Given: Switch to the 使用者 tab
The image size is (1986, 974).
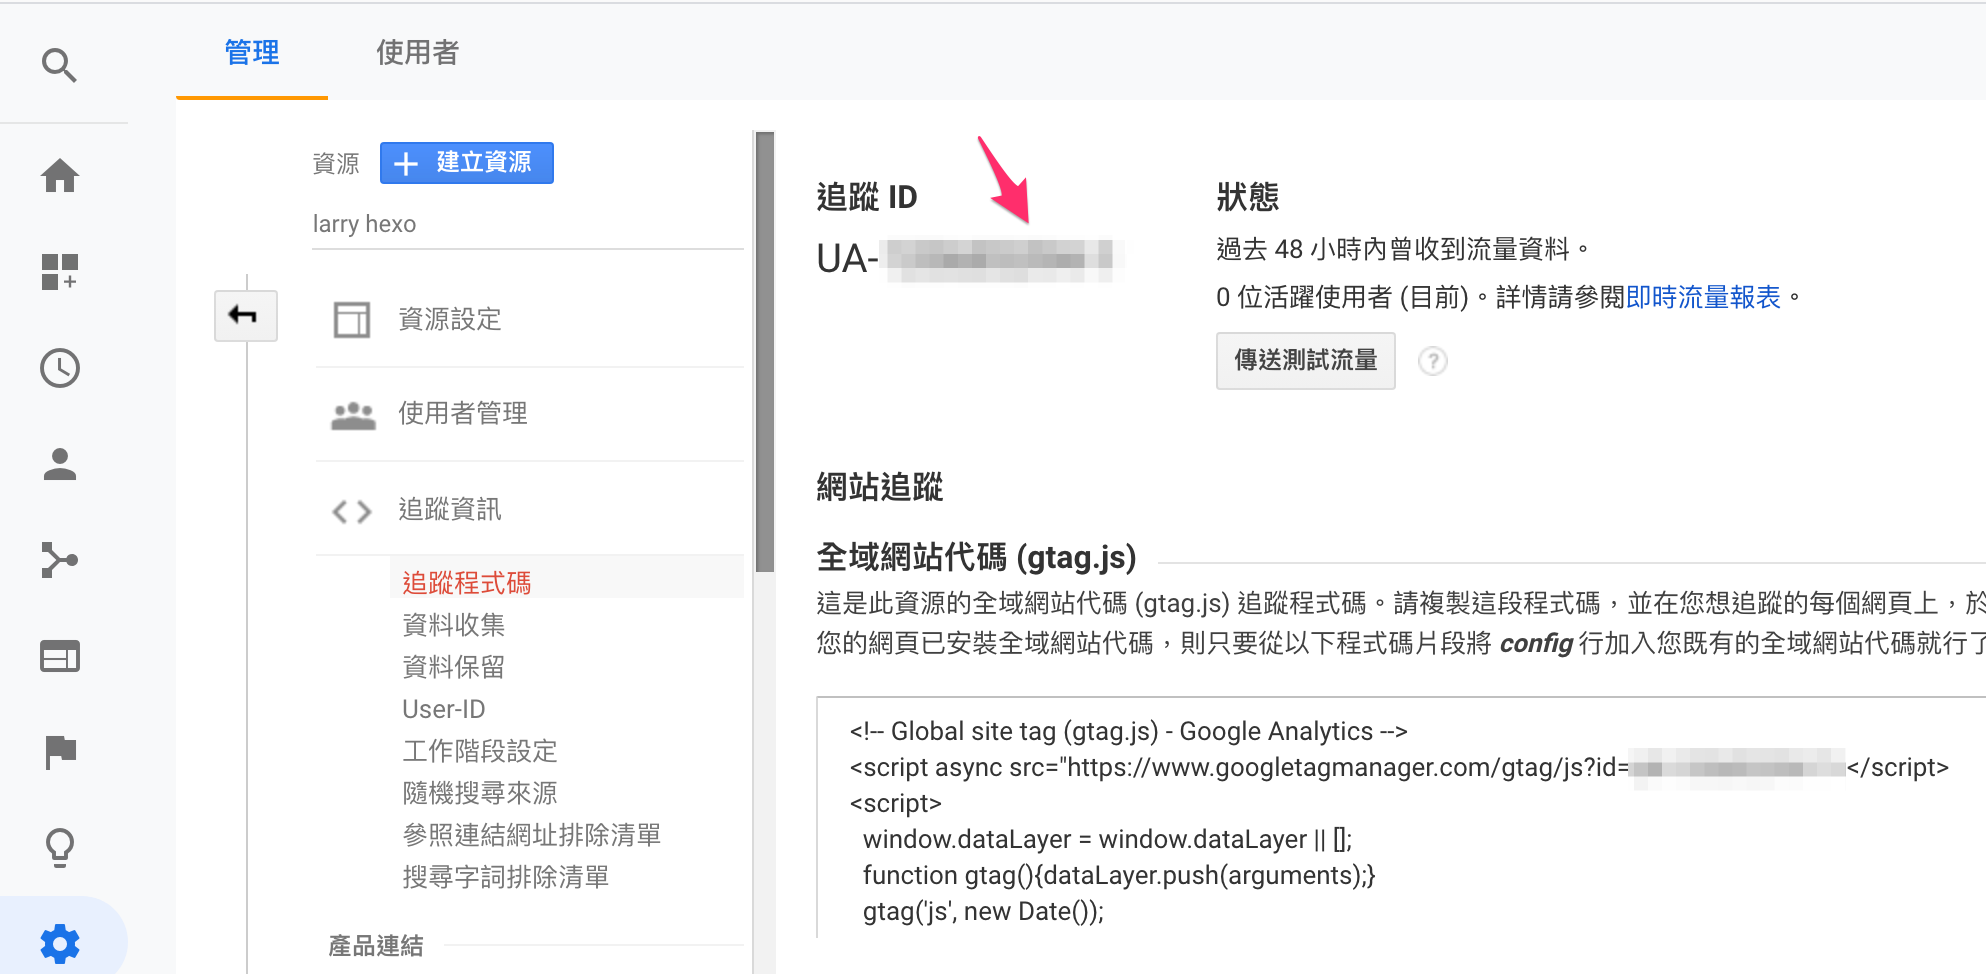Looking at the screenshot, I should click(417, 52).
